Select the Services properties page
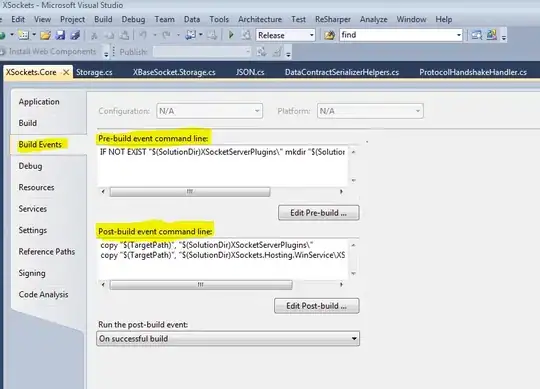 click(32, 209)
